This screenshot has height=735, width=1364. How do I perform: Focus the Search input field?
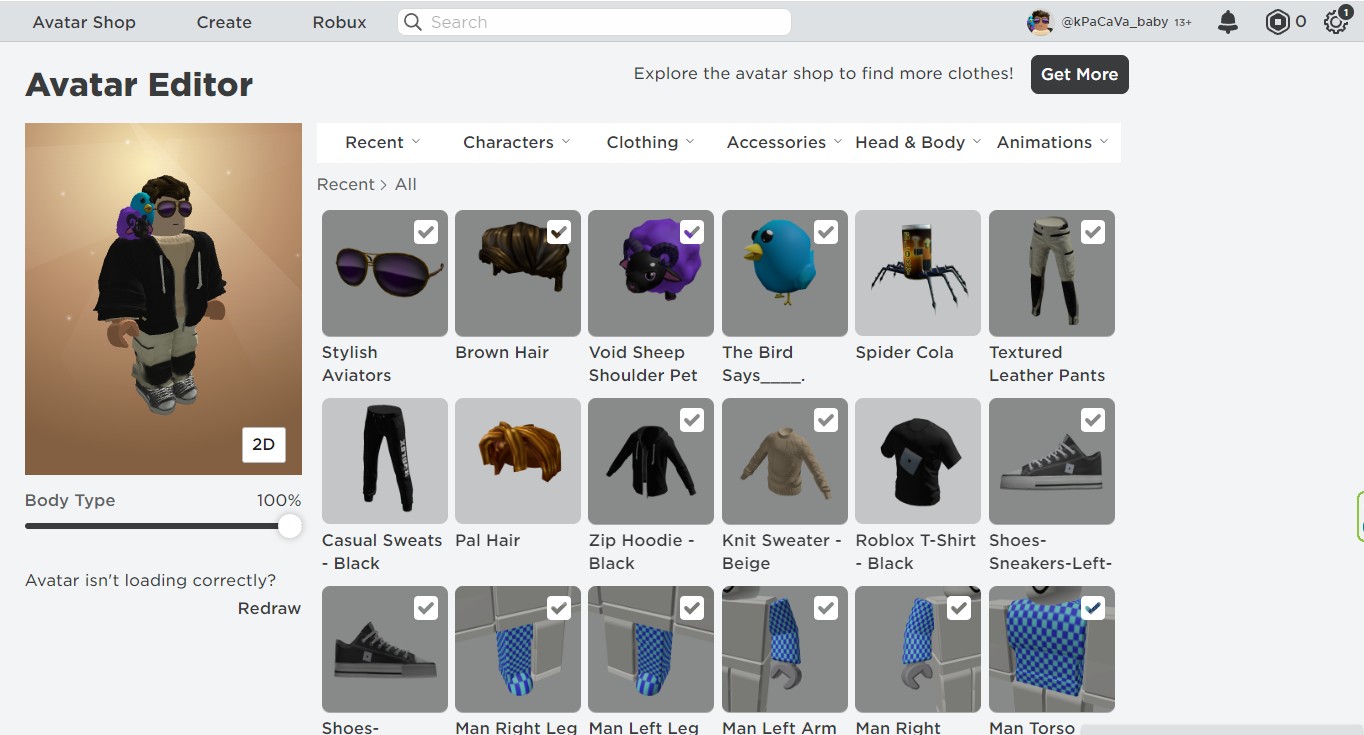click(x=594, y=22)
